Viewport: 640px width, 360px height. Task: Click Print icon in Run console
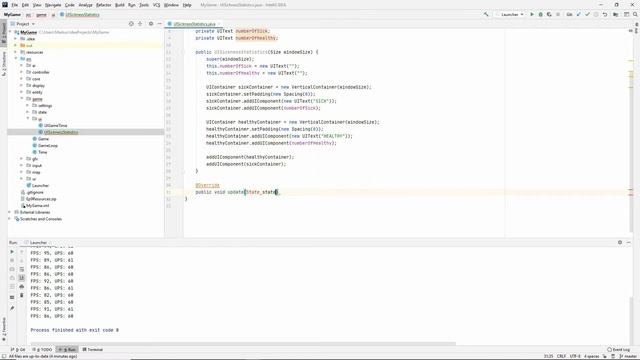(22, 287)
